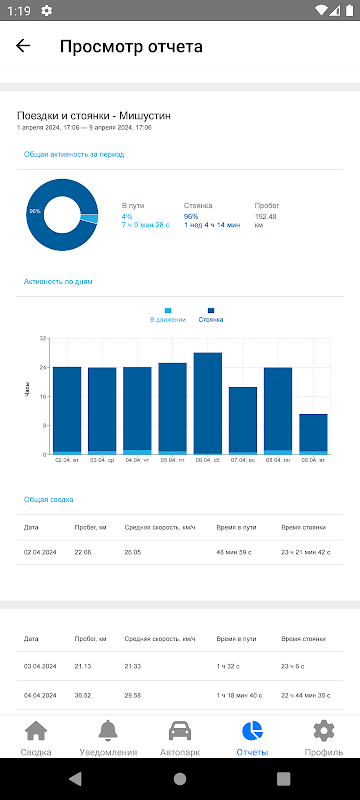Open Уведомления bell icon
Screen dimensions: 360x800
pos(108,732)
